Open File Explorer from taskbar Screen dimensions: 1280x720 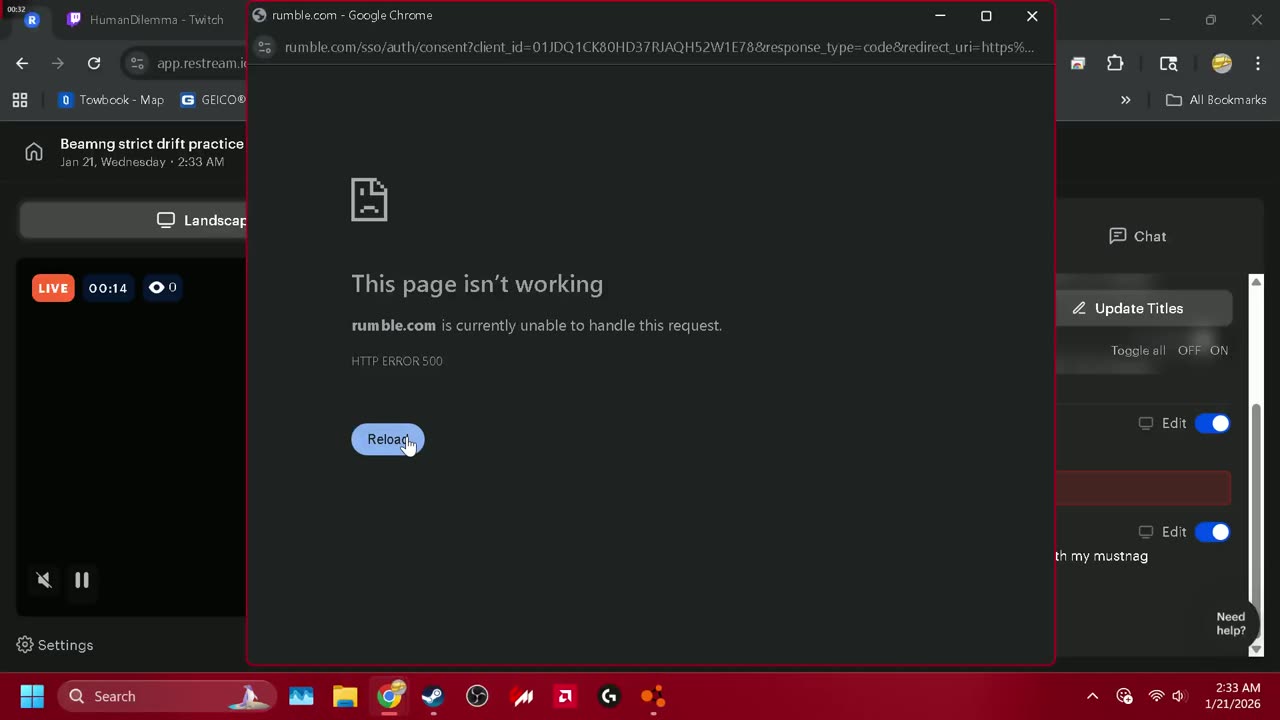(x=345, y=696)
